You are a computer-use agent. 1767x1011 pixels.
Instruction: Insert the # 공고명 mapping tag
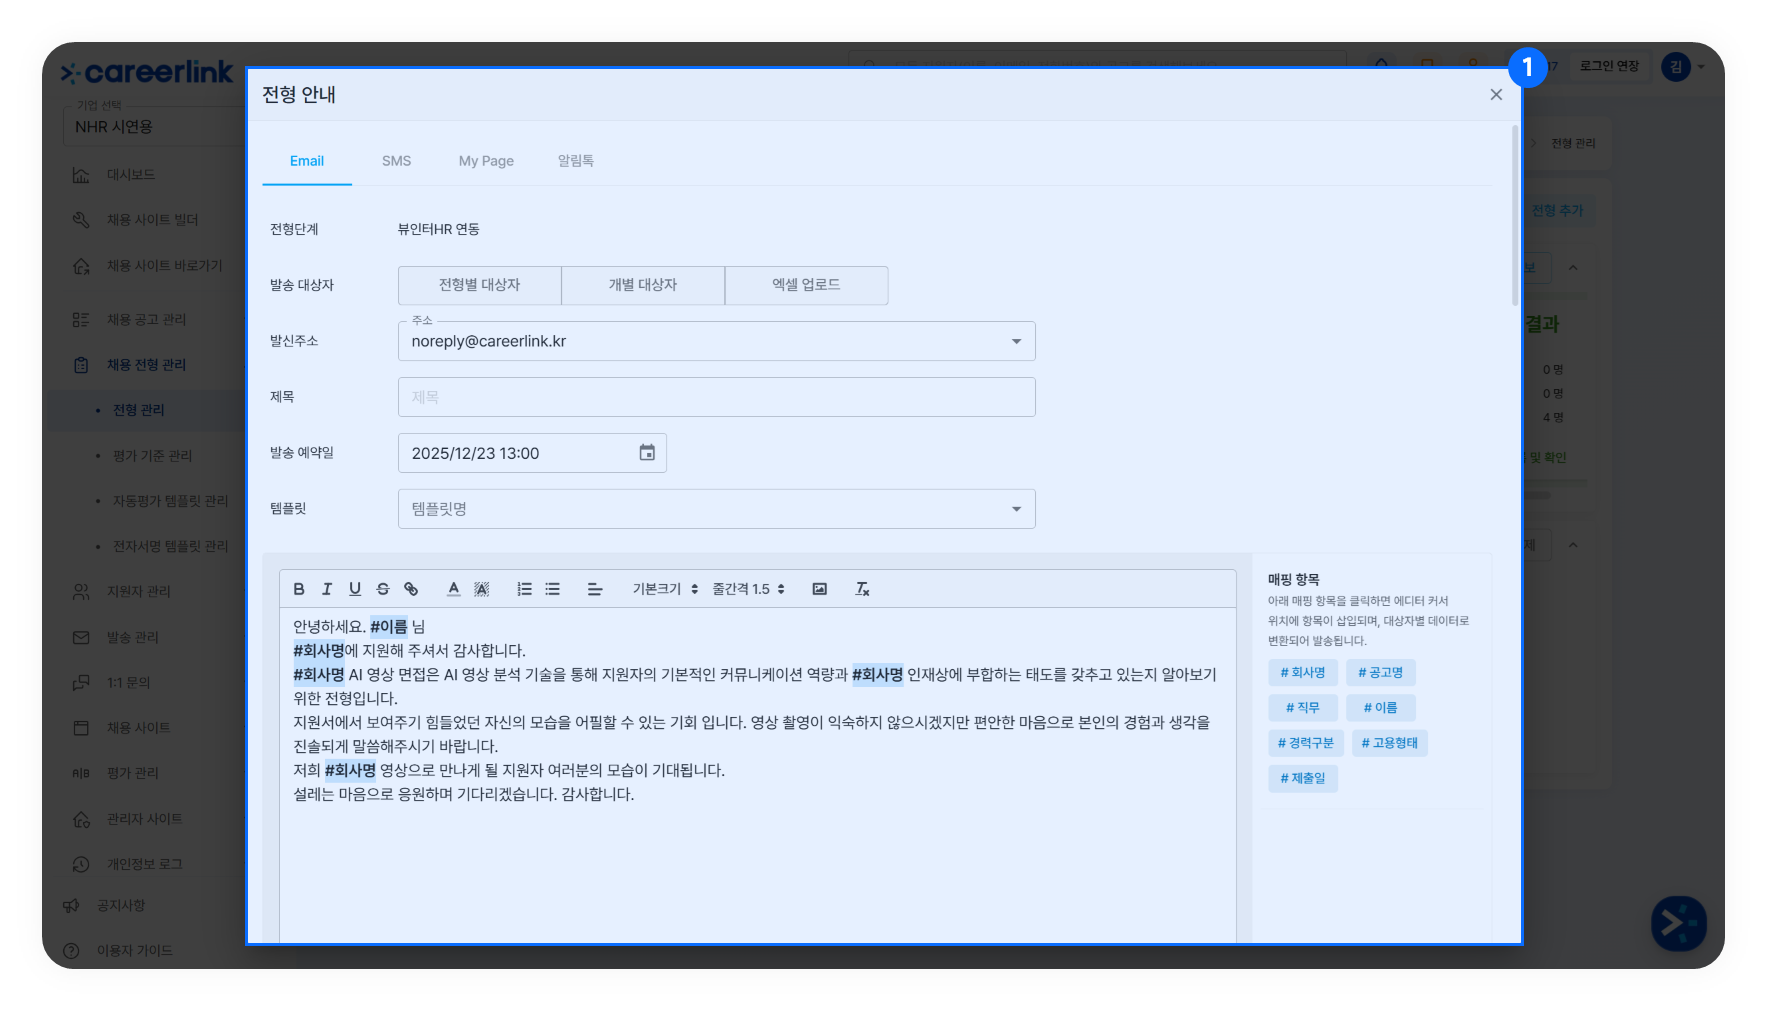[1380, 673]
